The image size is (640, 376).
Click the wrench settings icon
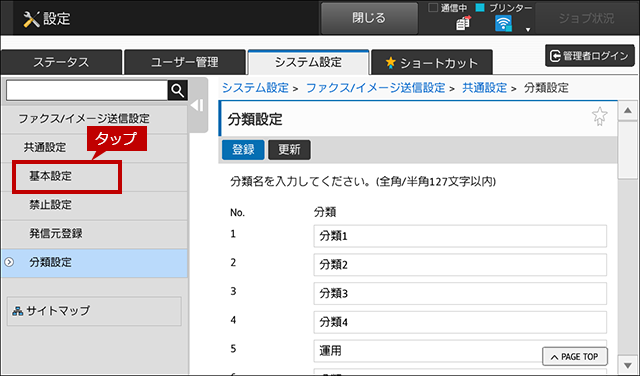coord(31,19)
